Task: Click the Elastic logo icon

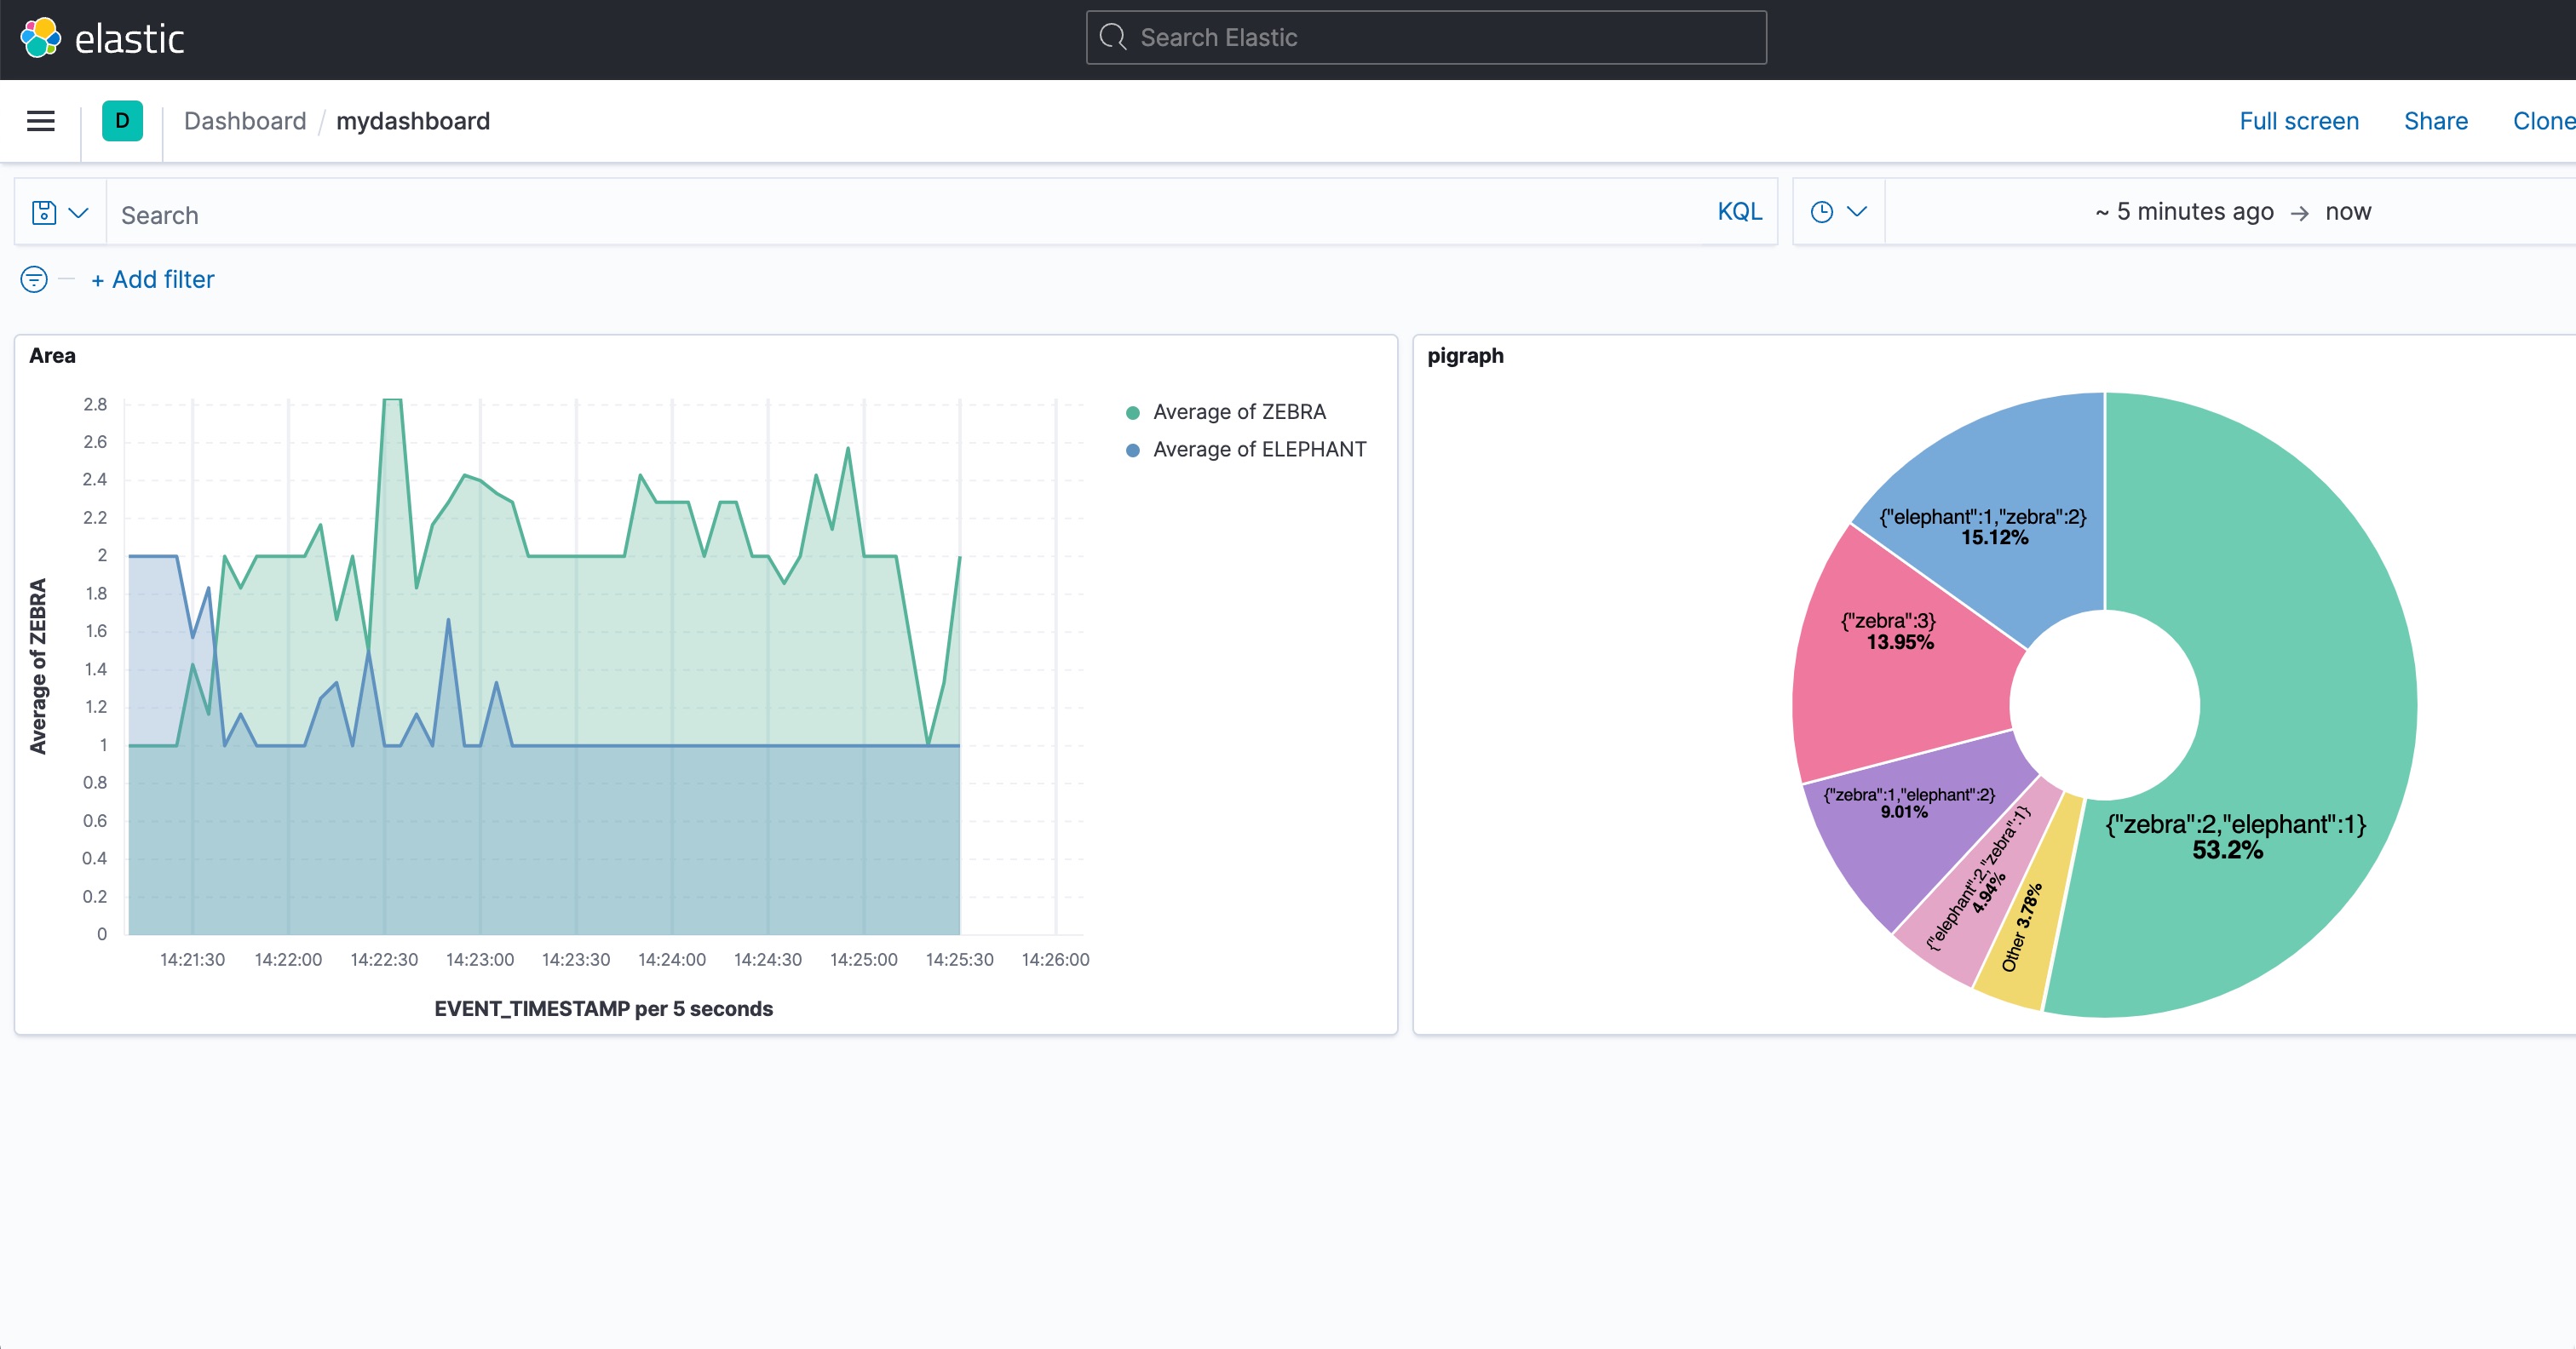Action: tap(41, 38)
